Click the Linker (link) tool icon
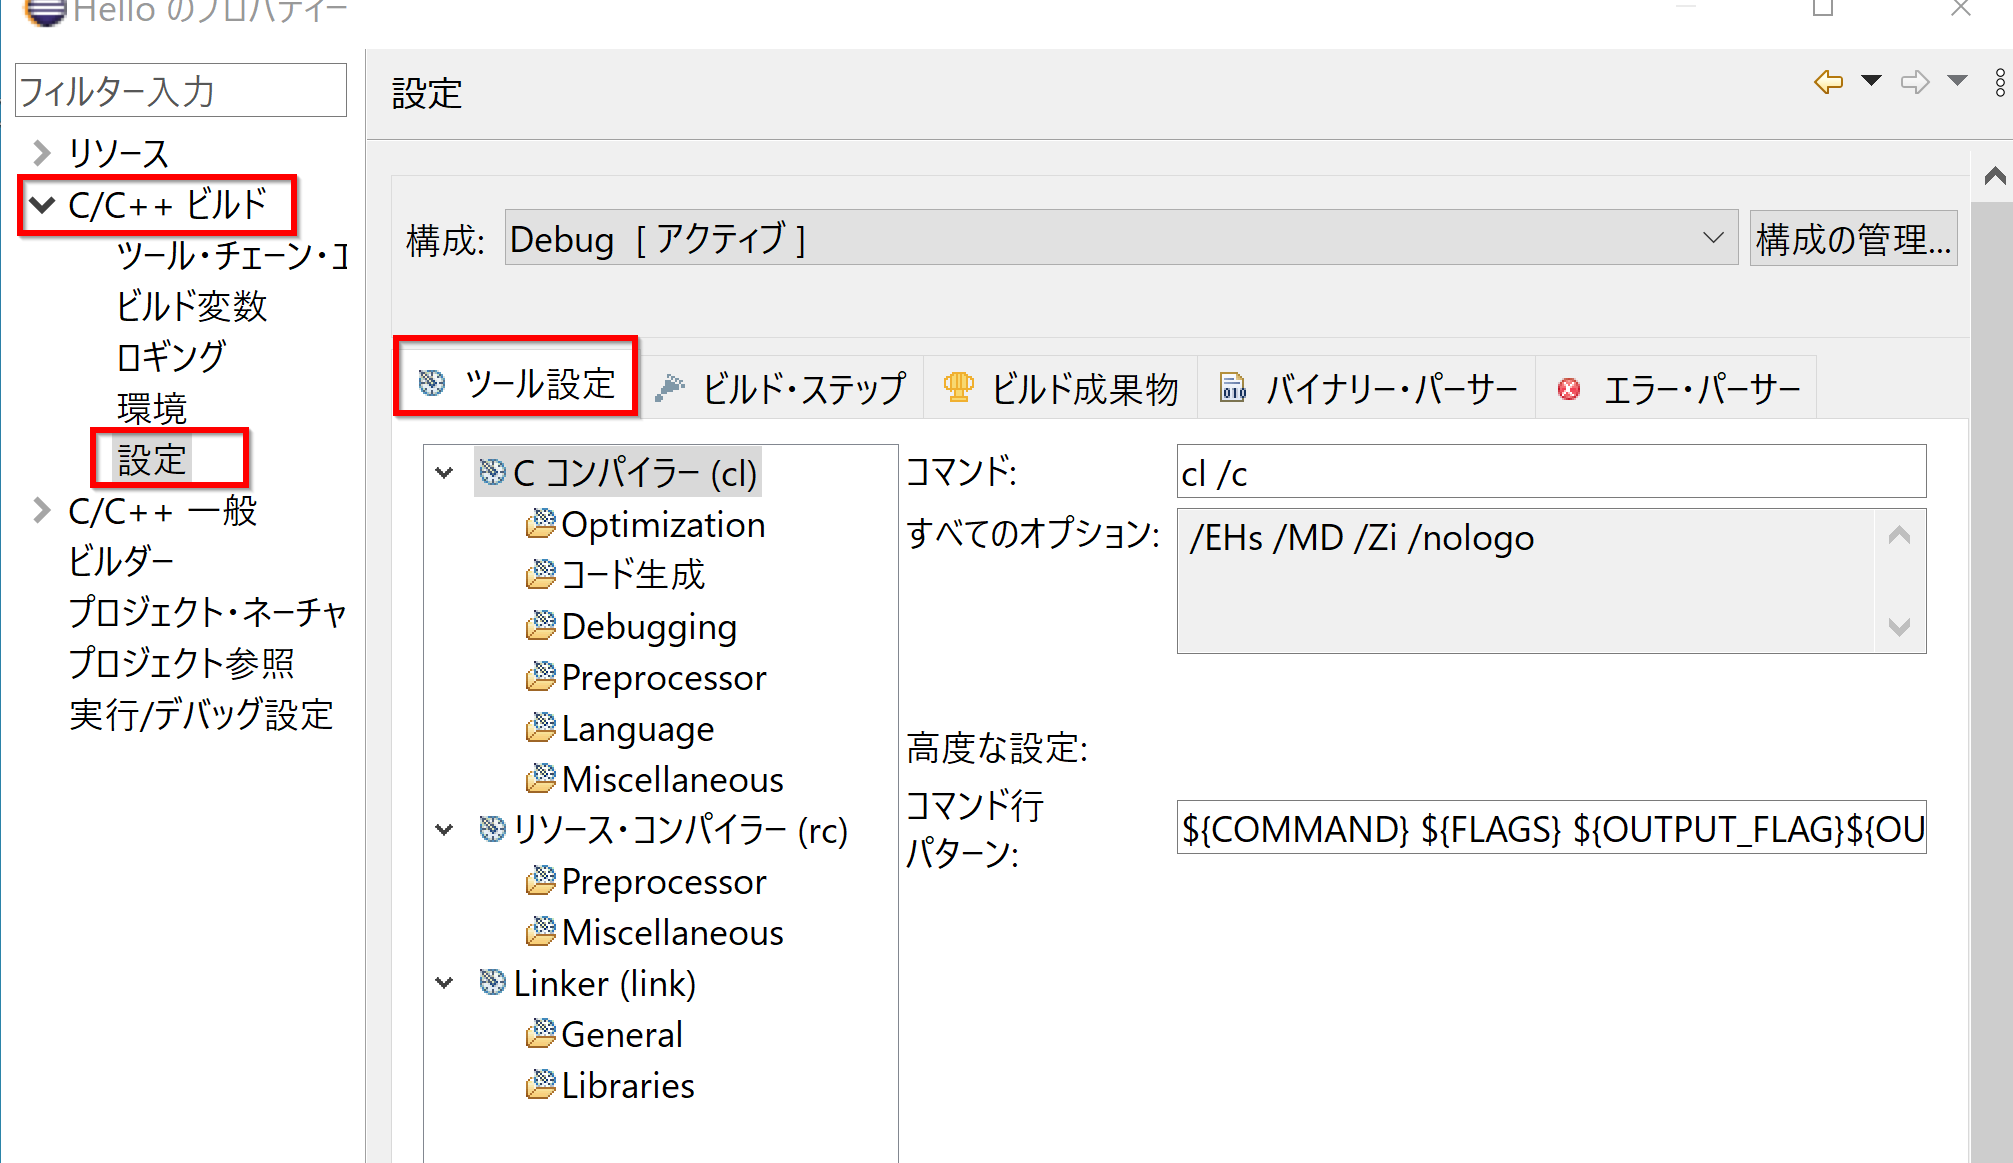Screen dimensions: 2013x1163 [492, 983]
